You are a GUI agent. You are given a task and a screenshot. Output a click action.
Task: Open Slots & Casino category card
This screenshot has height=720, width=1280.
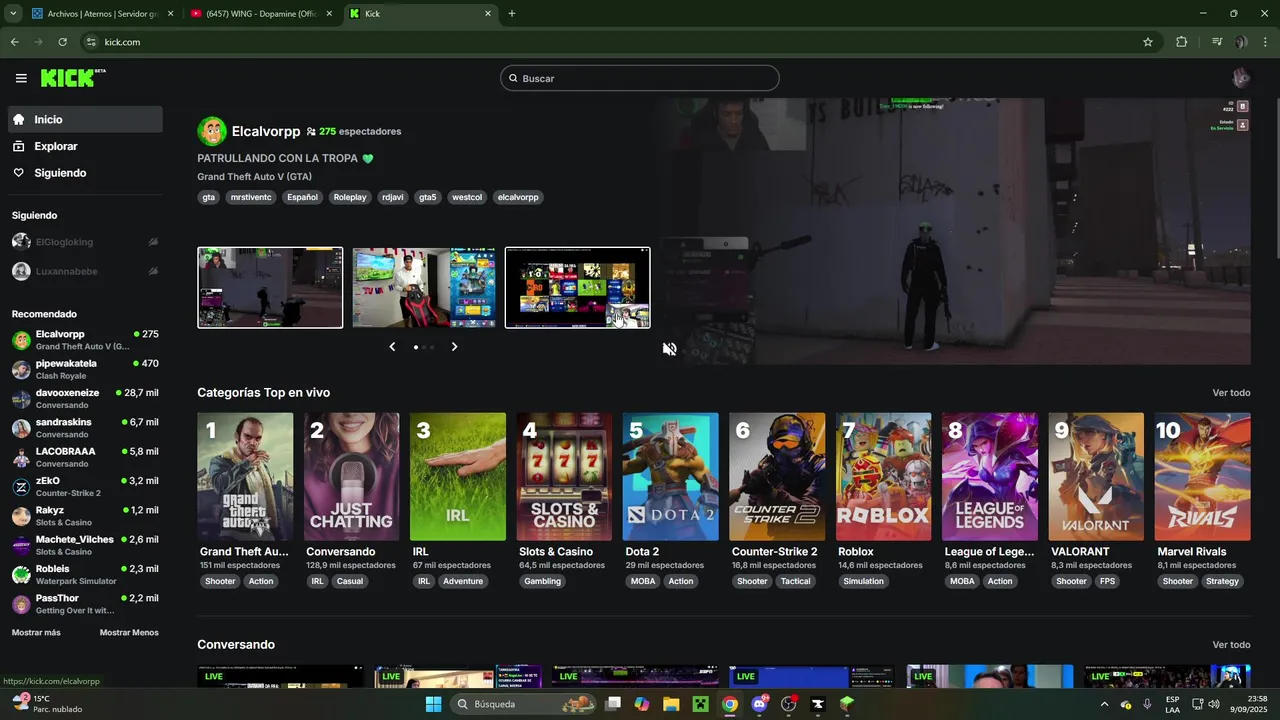pos(564,477)
